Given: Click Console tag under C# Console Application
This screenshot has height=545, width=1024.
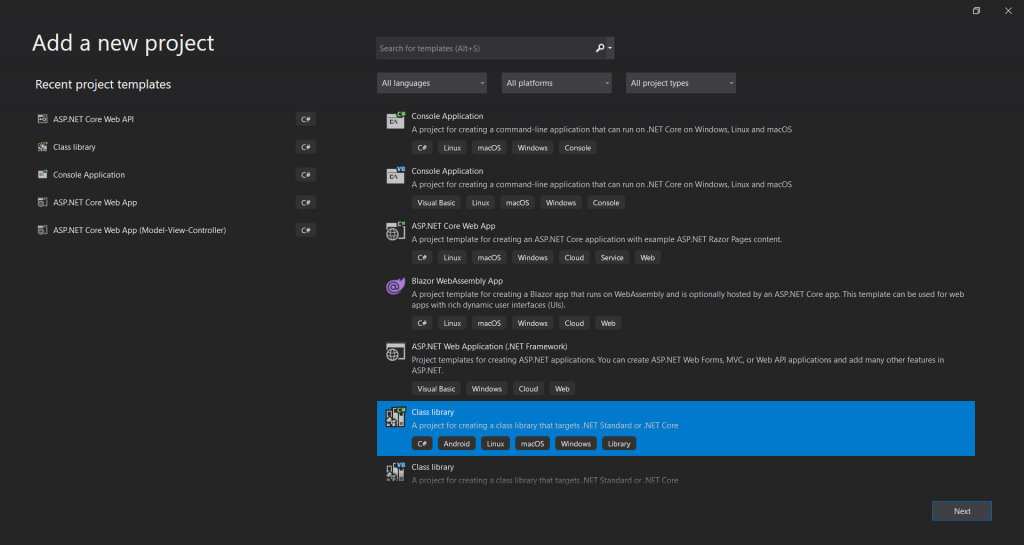Looking at the screenshot, I should pyautogui.click(x=578, y=148).
